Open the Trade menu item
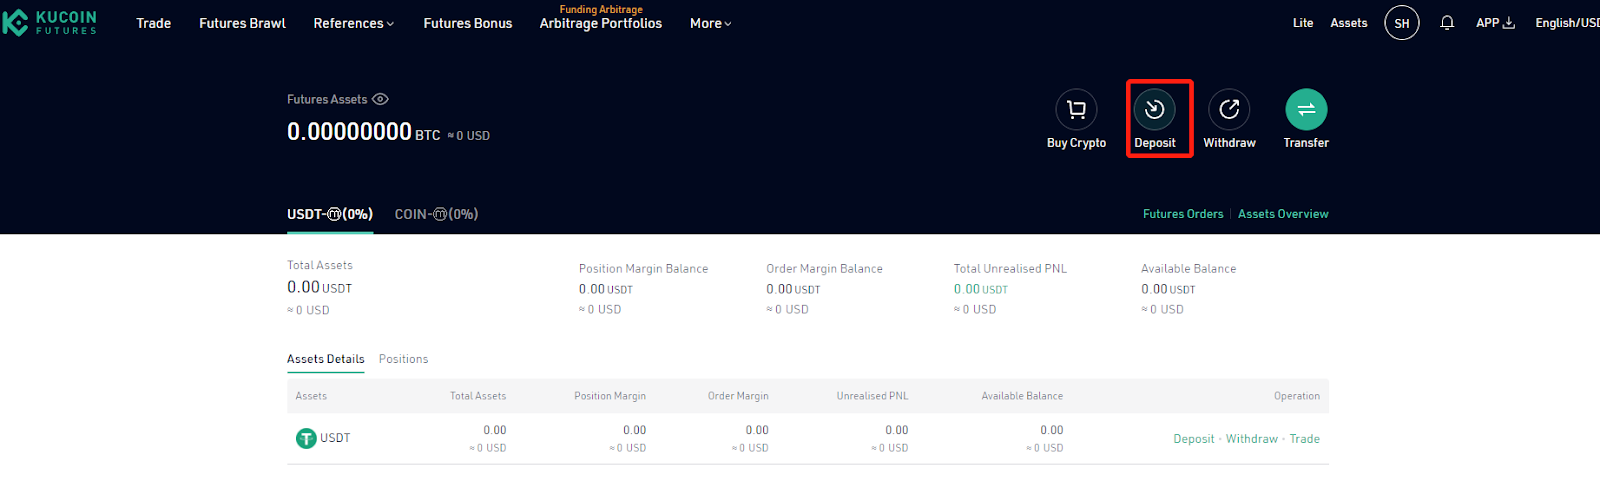Viewport: 1600px width, 488px height. point(153,23)
